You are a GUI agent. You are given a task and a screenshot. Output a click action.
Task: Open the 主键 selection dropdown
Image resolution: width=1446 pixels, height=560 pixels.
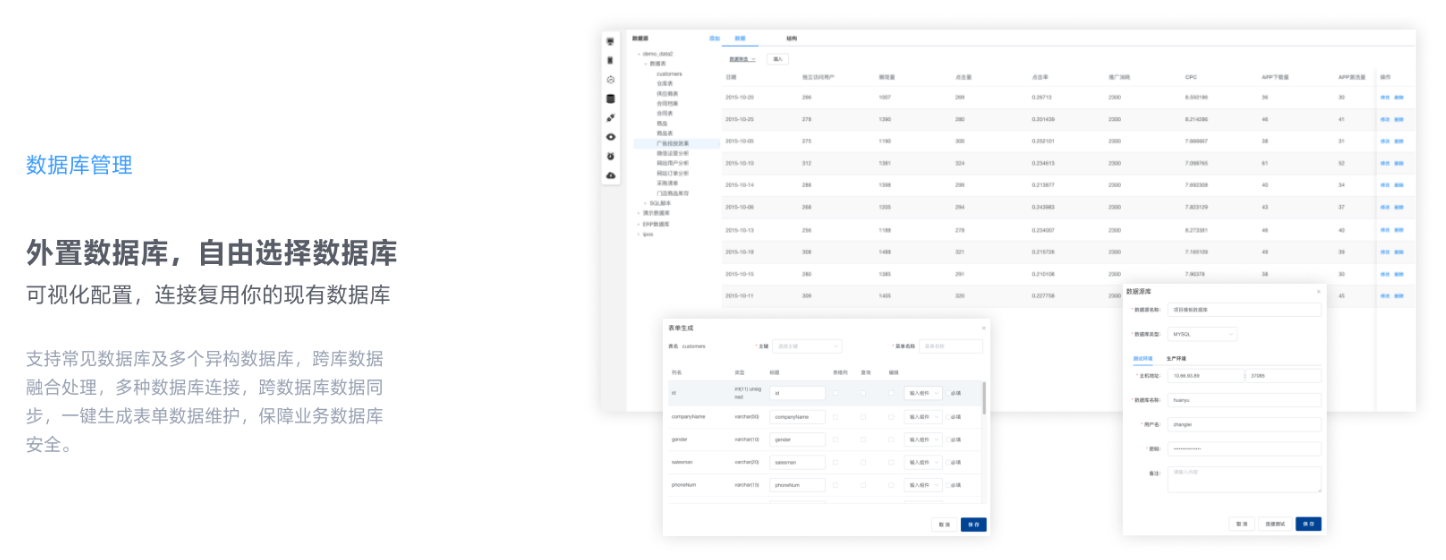click(807, 346)
